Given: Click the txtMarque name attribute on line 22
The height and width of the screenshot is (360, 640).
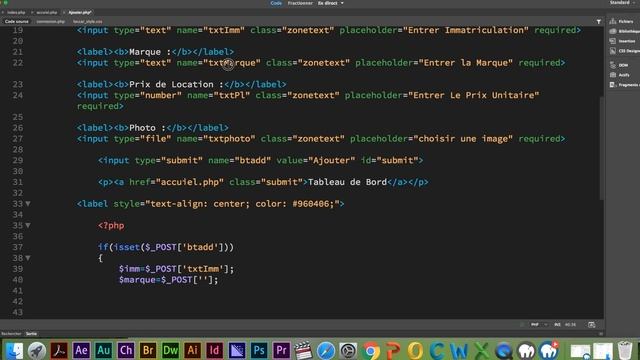Looking at the screenshot, I should [219, 62].
